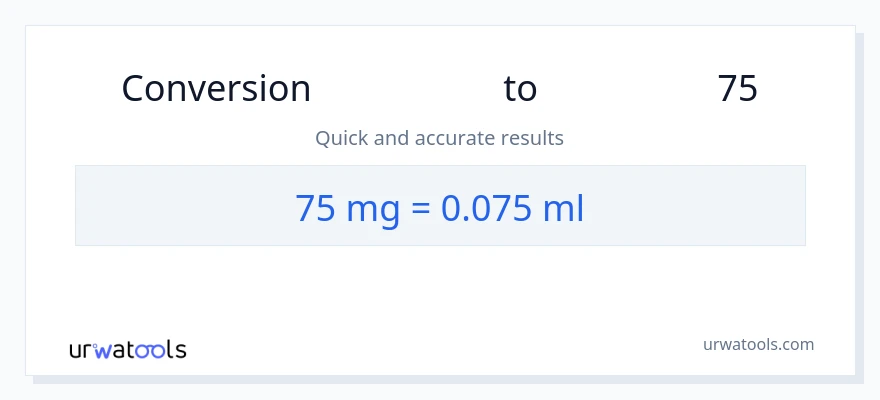The height and width of the screenshot is (400, 880).
Task: Click the "0.075" value in the result
Action: point(486,207)
